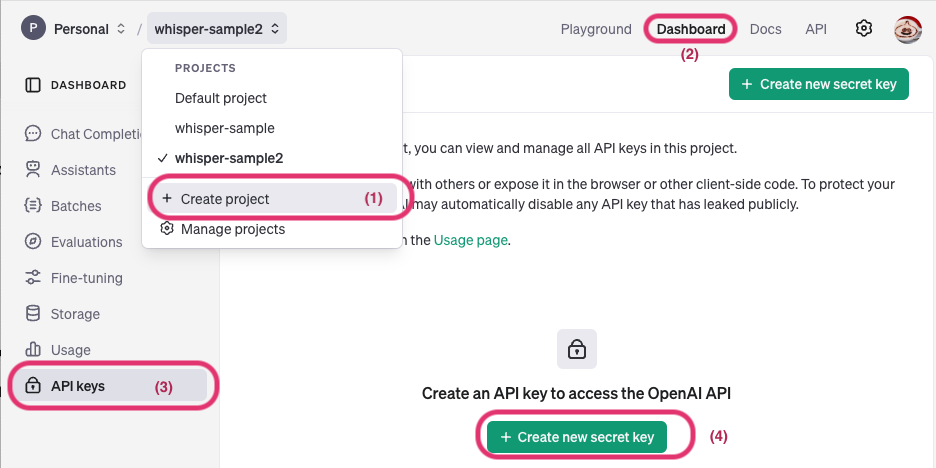Image resolution: width=936 pixels, height=468 pixels.
Task: Open the Batches page
Action: tap(76, 206)
